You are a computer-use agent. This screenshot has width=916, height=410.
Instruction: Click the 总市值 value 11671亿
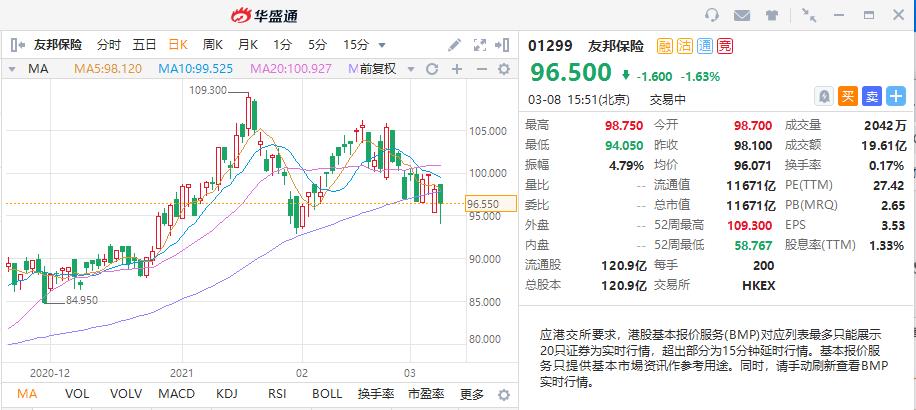tap(751, 206)
